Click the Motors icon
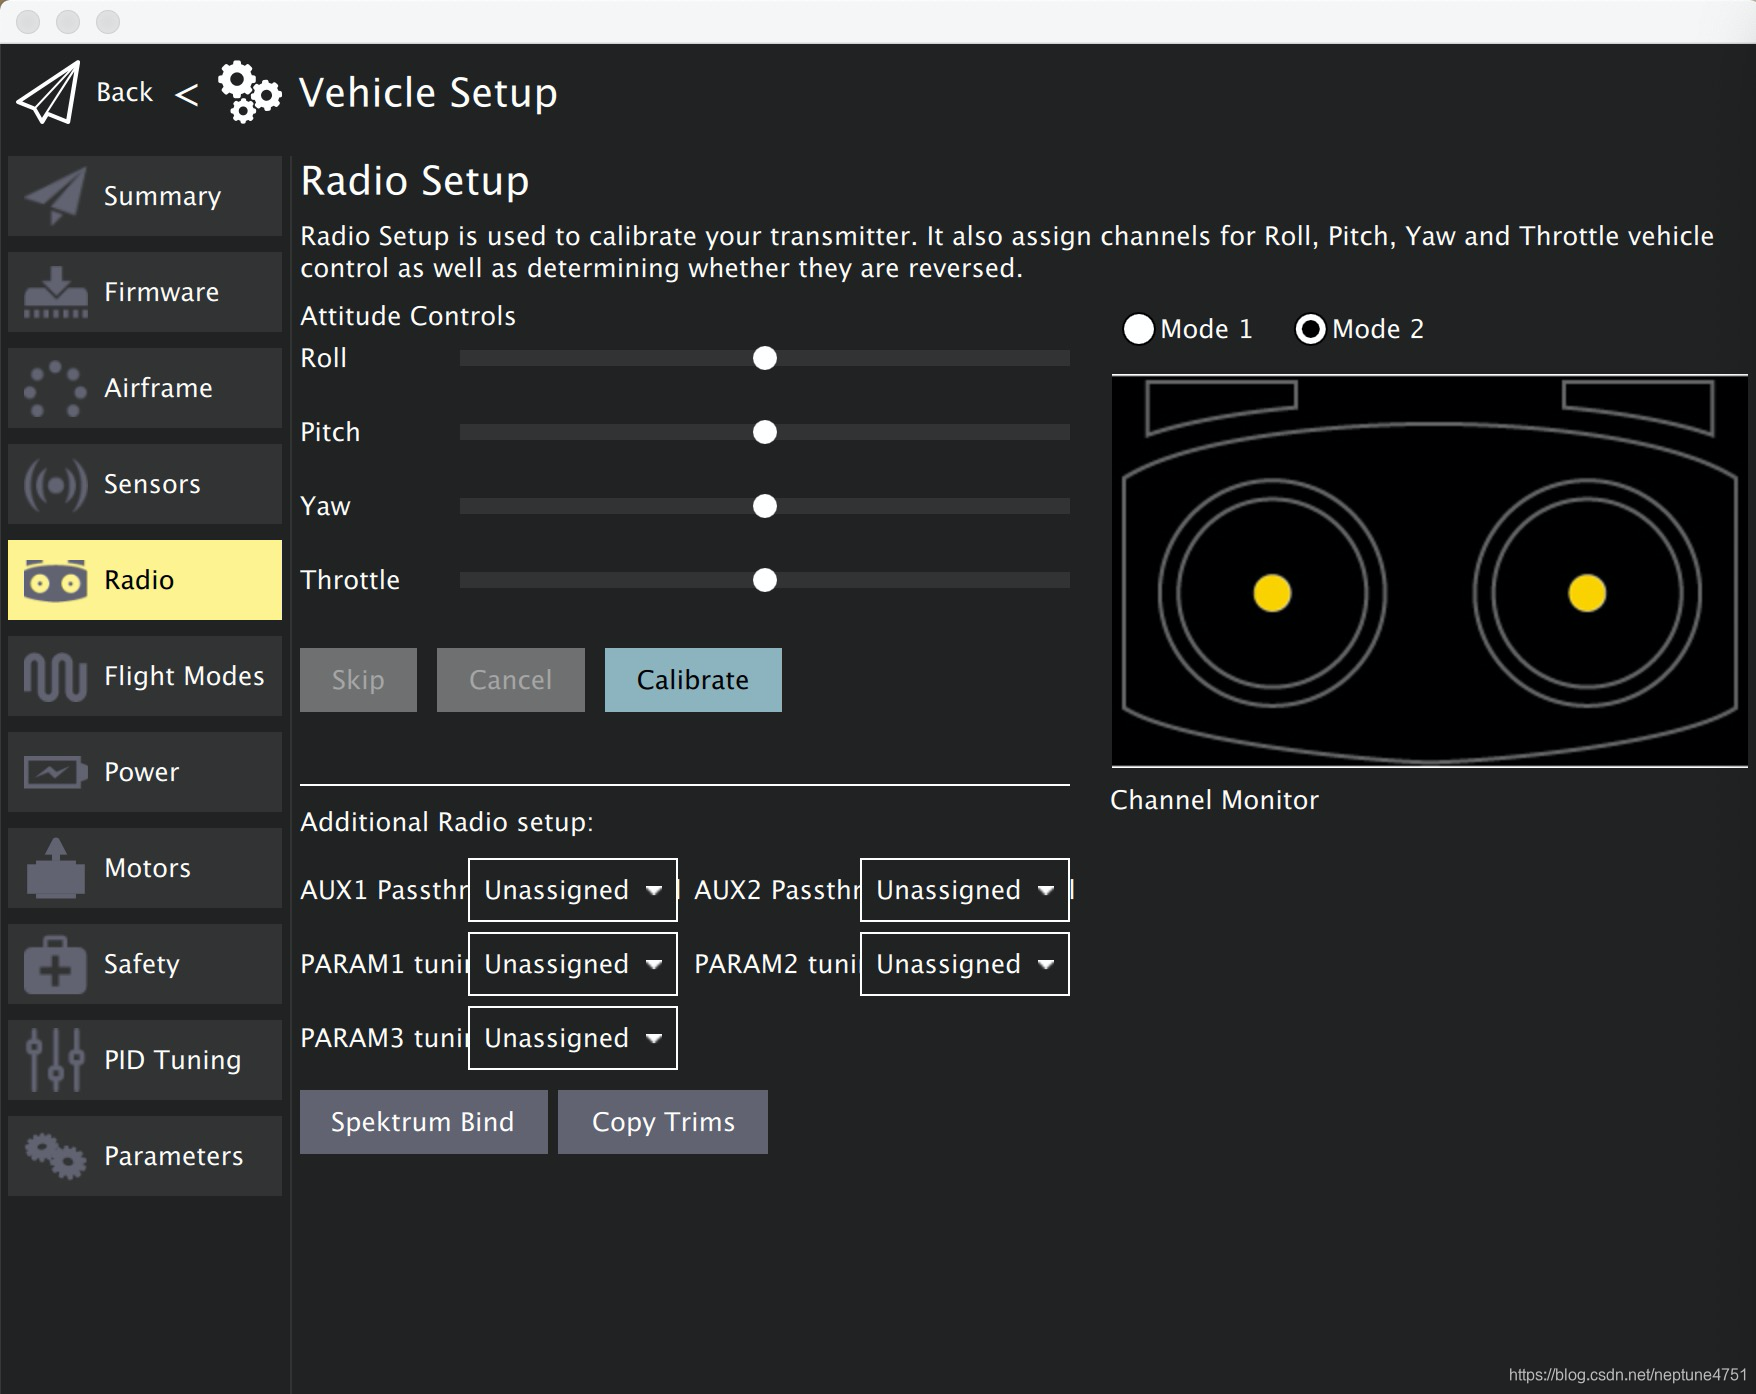Viewport: 1756px width, 1394px height. (x=55, y=868)
